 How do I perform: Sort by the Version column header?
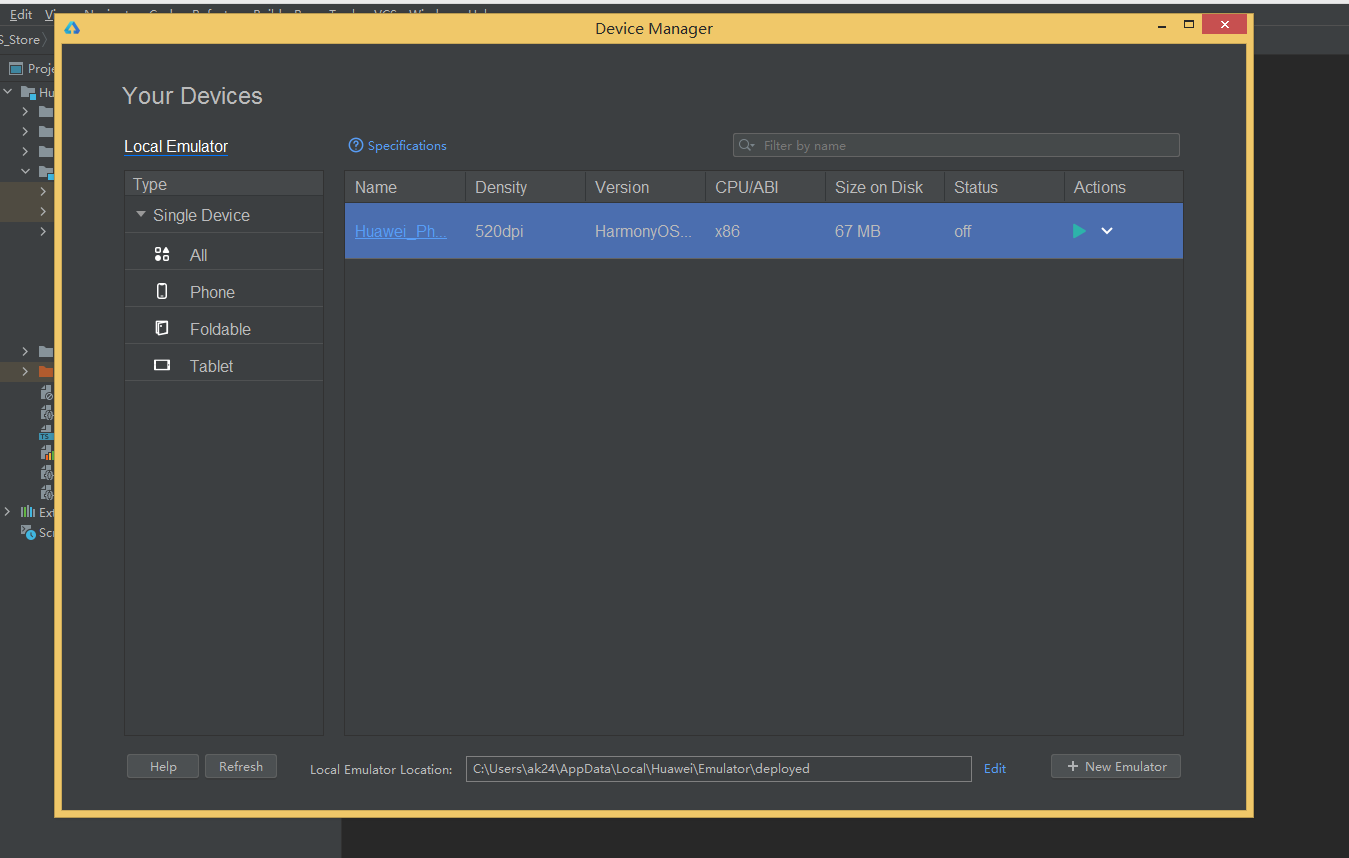coord(645,187)
